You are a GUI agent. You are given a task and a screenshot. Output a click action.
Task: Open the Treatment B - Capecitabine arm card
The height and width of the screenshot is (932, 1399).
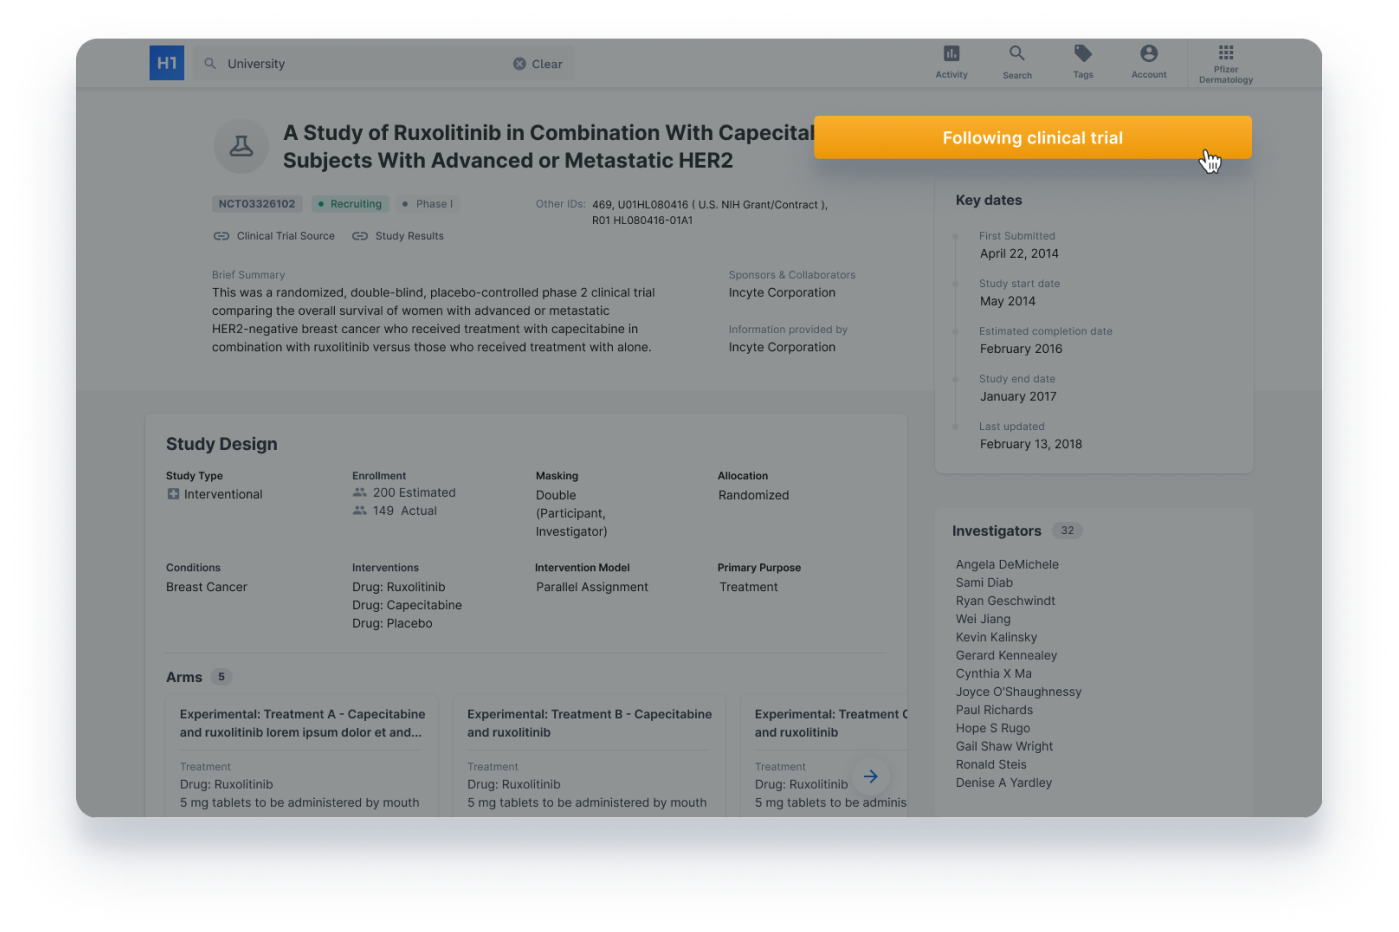[589, 755]
